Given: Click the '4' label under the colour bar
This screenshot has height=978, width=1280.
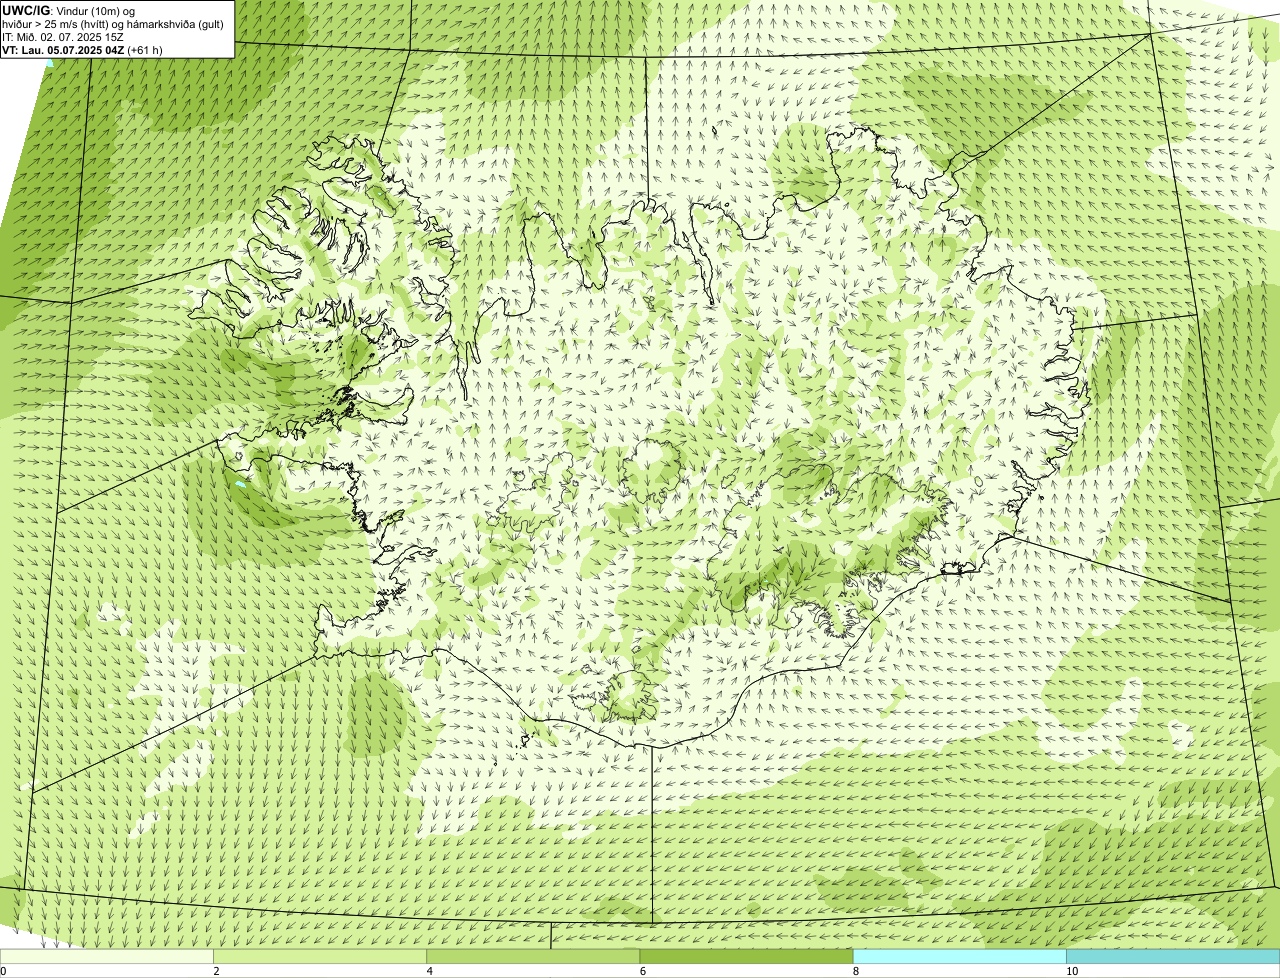Looking at the screenshot, I should click(x=430, y=971).
